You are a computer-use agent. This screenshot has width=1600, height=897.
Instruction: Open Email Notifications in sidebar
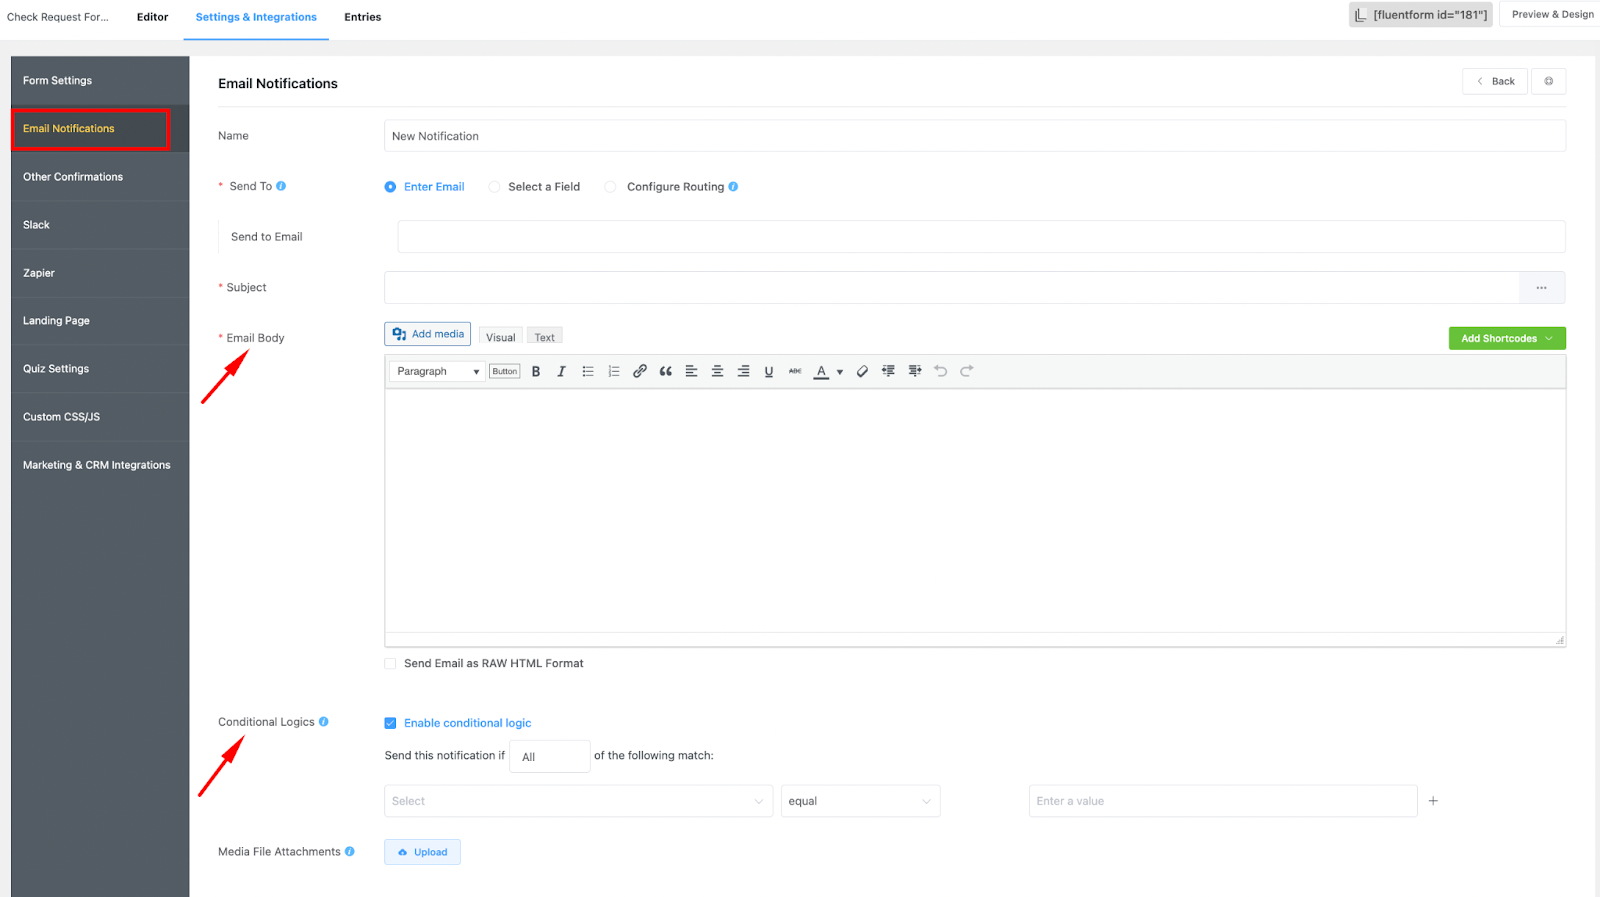click(100, 129)
